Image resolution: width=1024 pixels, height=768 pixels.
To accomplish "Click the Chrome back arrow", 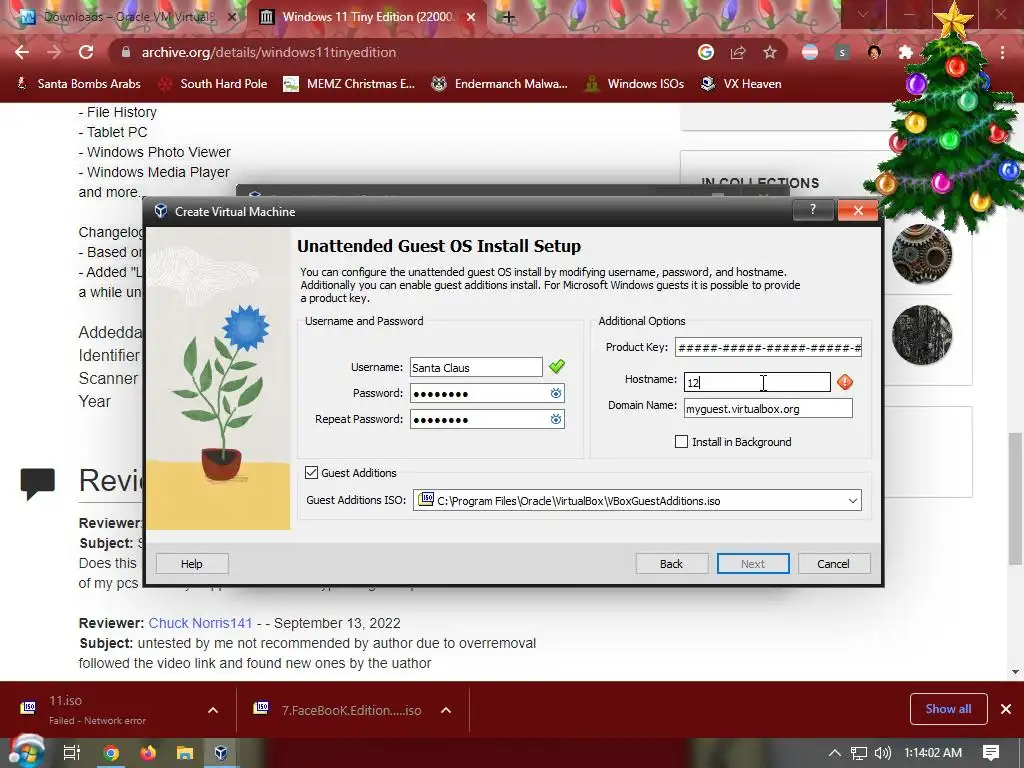I will 22,52.
